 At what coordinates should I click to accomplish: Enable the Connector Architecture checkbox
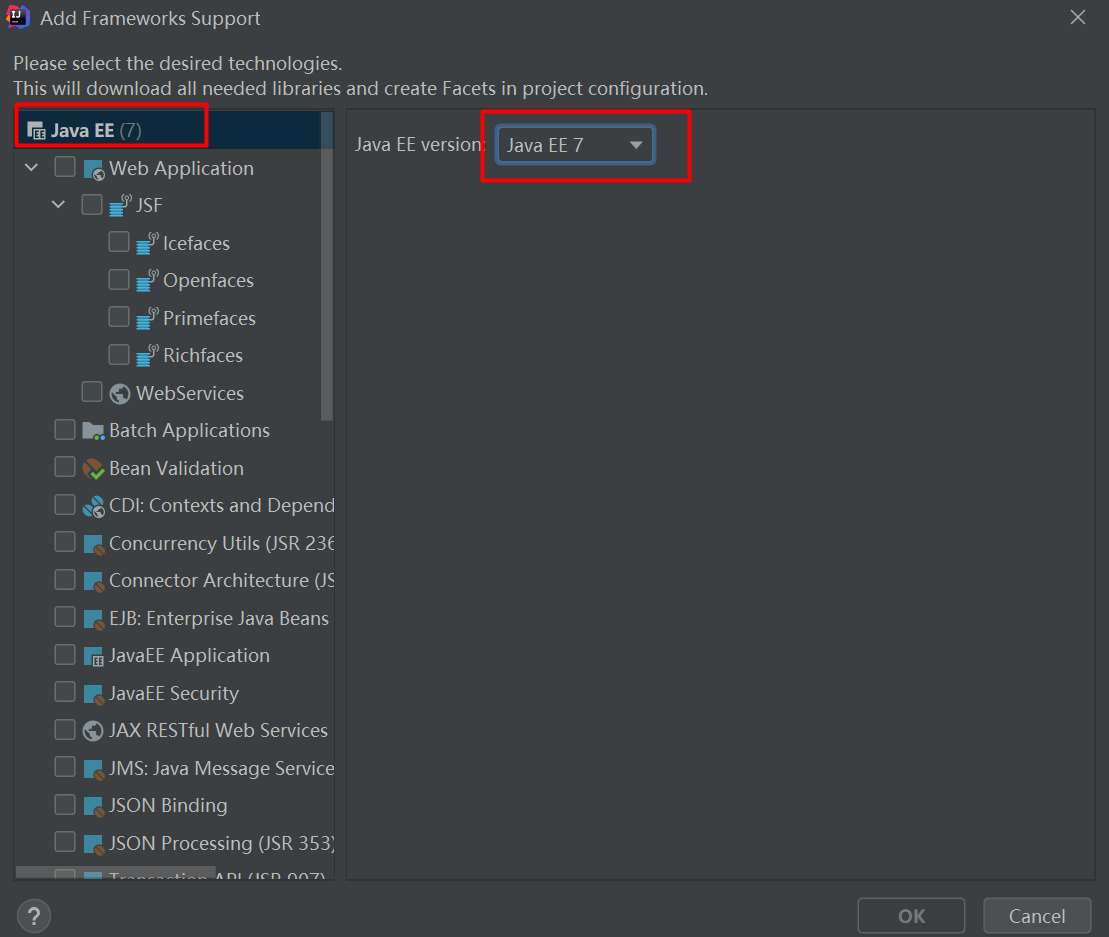click(65, 579)
